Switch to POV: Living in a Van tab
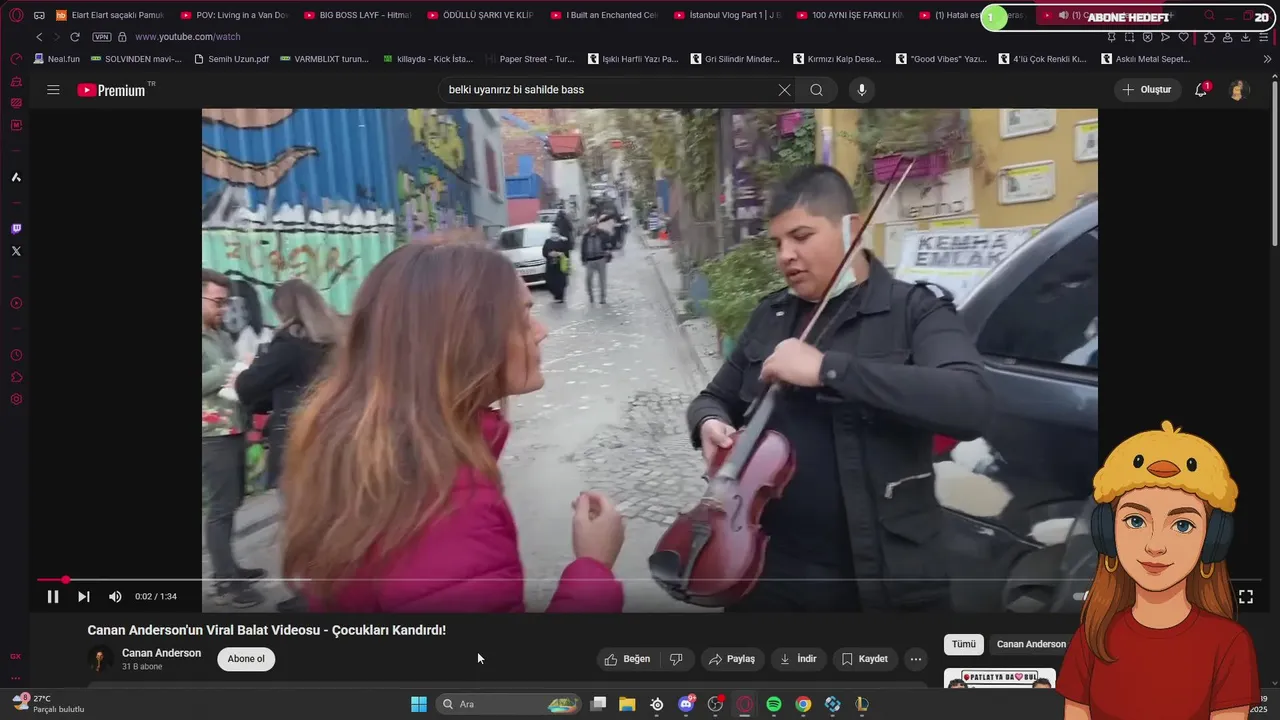Image resolution: width=1280 pixels, height=720 pixels. 233,15
